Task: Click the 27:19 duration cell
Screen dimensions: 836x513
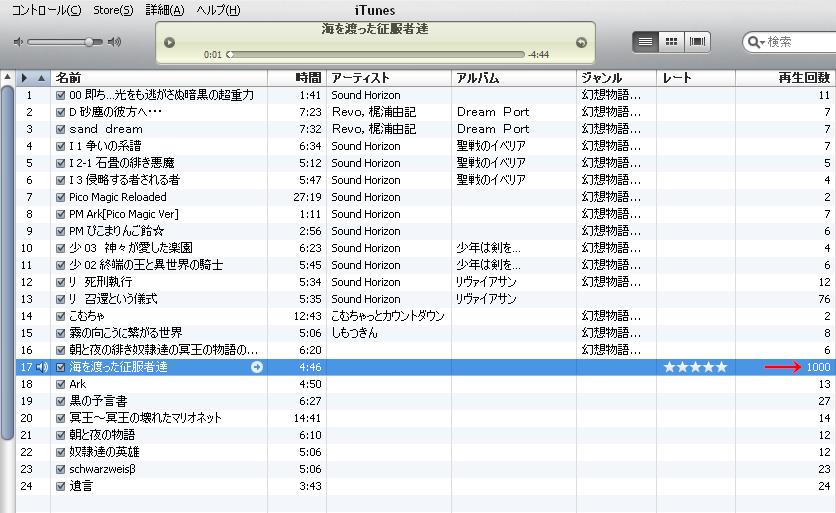Action: pyautogui.click(x=307, y=197)
